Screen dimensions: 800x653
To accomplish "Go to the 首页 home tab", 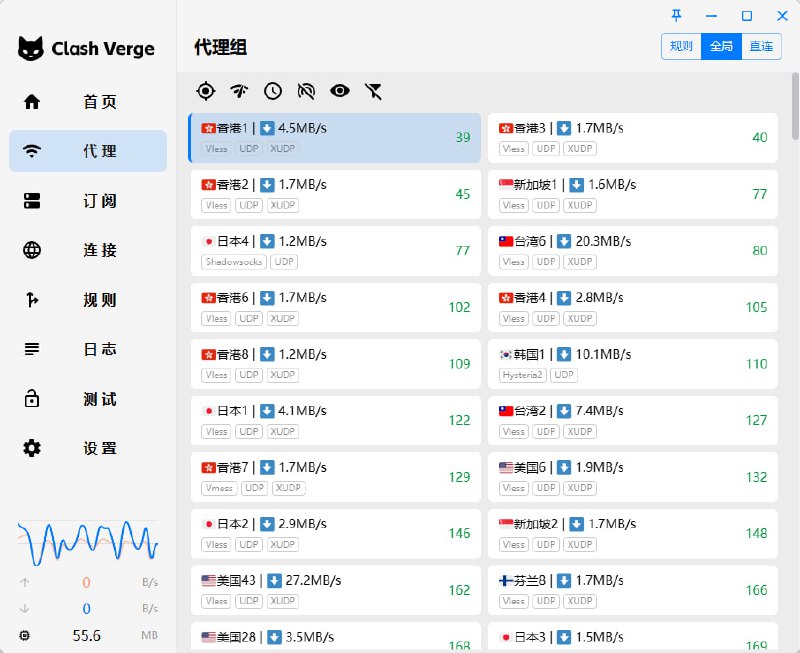I will point(87,102).
